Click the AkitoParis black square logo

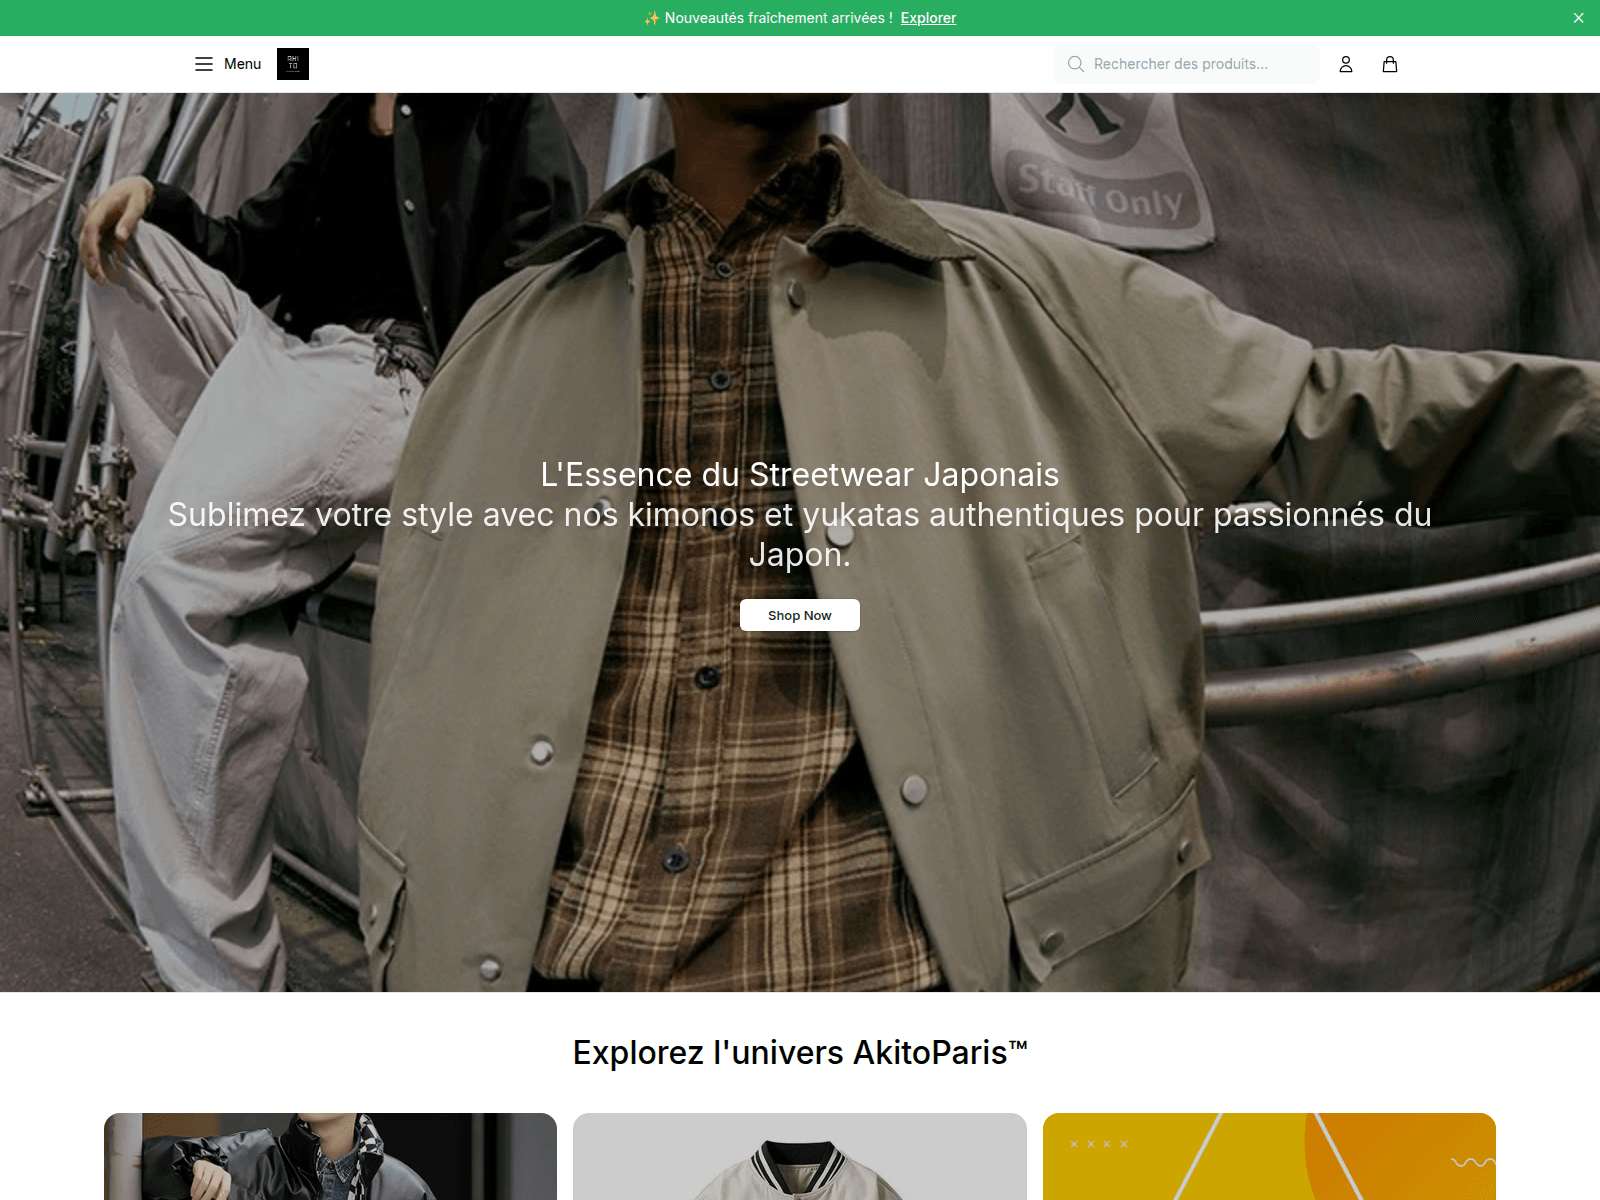(293, 64)
